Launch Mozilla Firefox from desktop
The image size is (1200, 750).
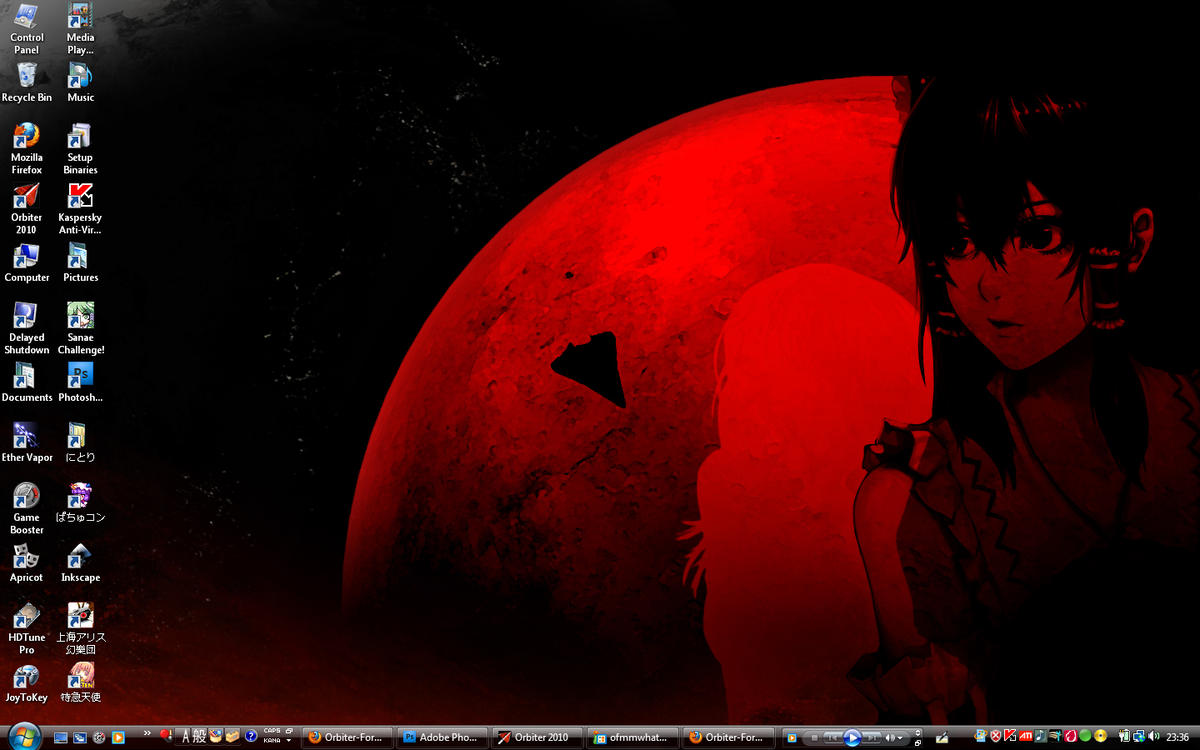(27, 148)
